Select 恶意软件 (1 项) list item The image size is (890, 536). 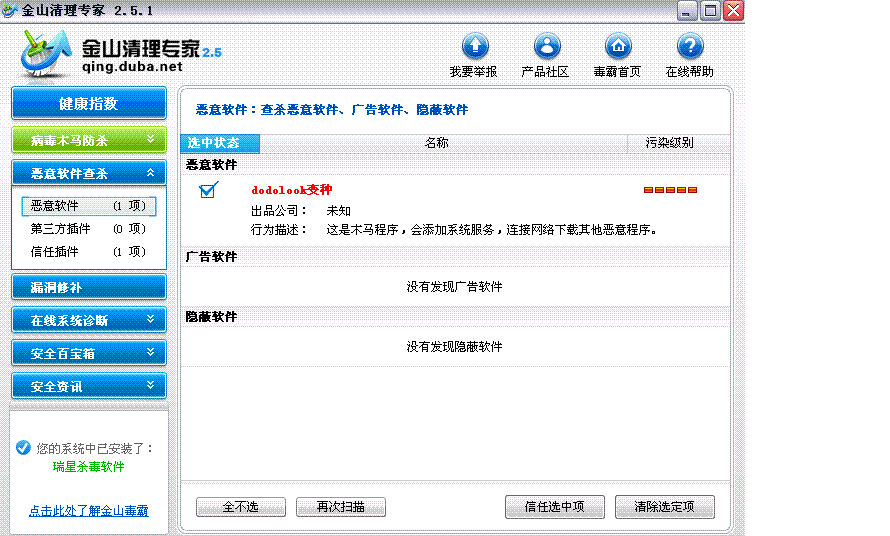(89, 206)
